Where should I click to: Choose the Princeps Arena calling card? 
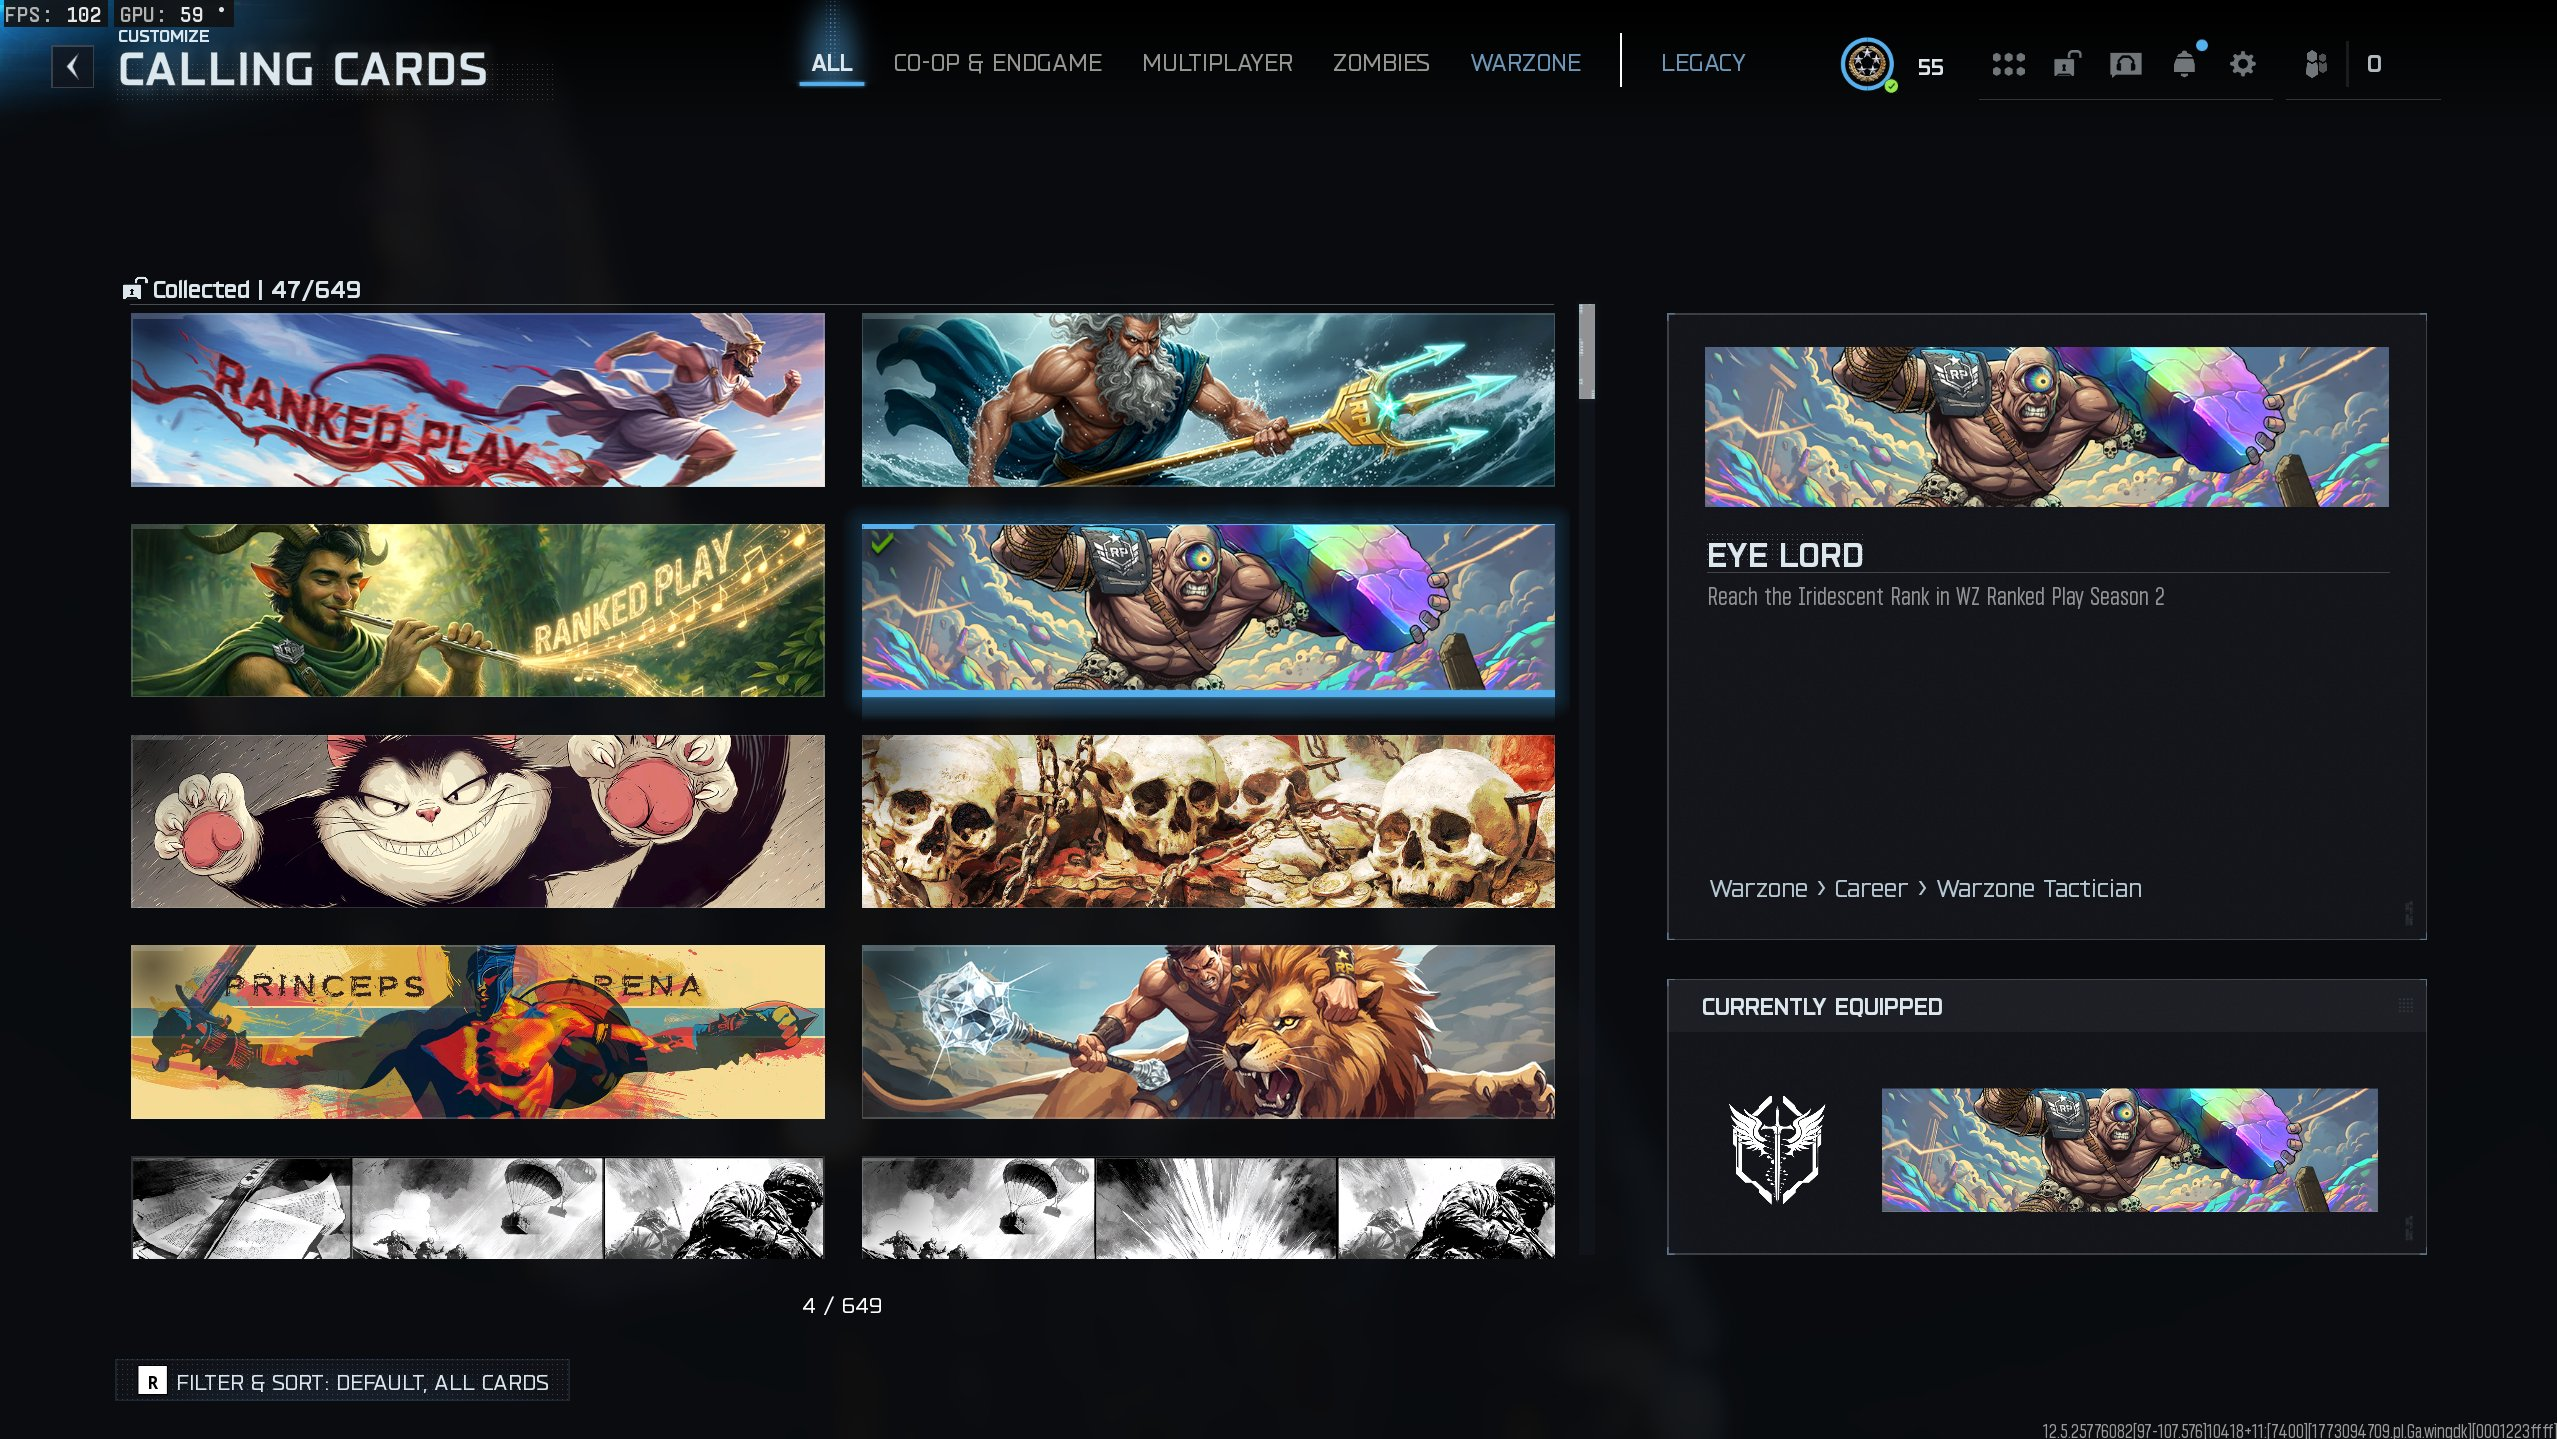tap(478, 1032)
